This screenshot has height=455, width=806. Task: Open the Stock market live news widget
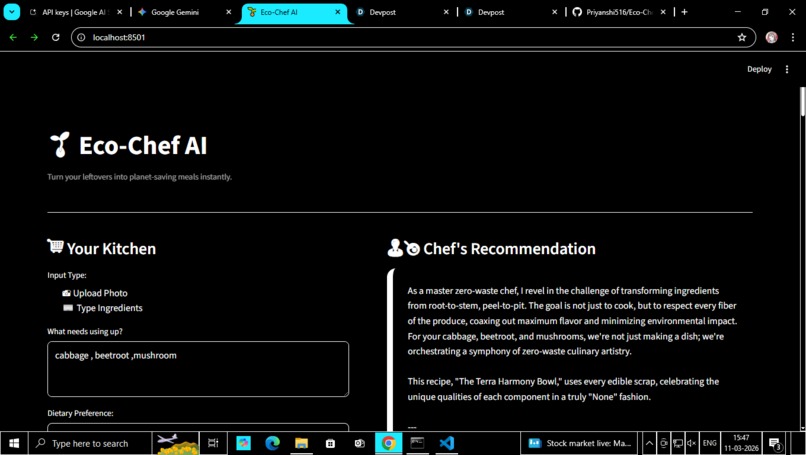point(580,443)
